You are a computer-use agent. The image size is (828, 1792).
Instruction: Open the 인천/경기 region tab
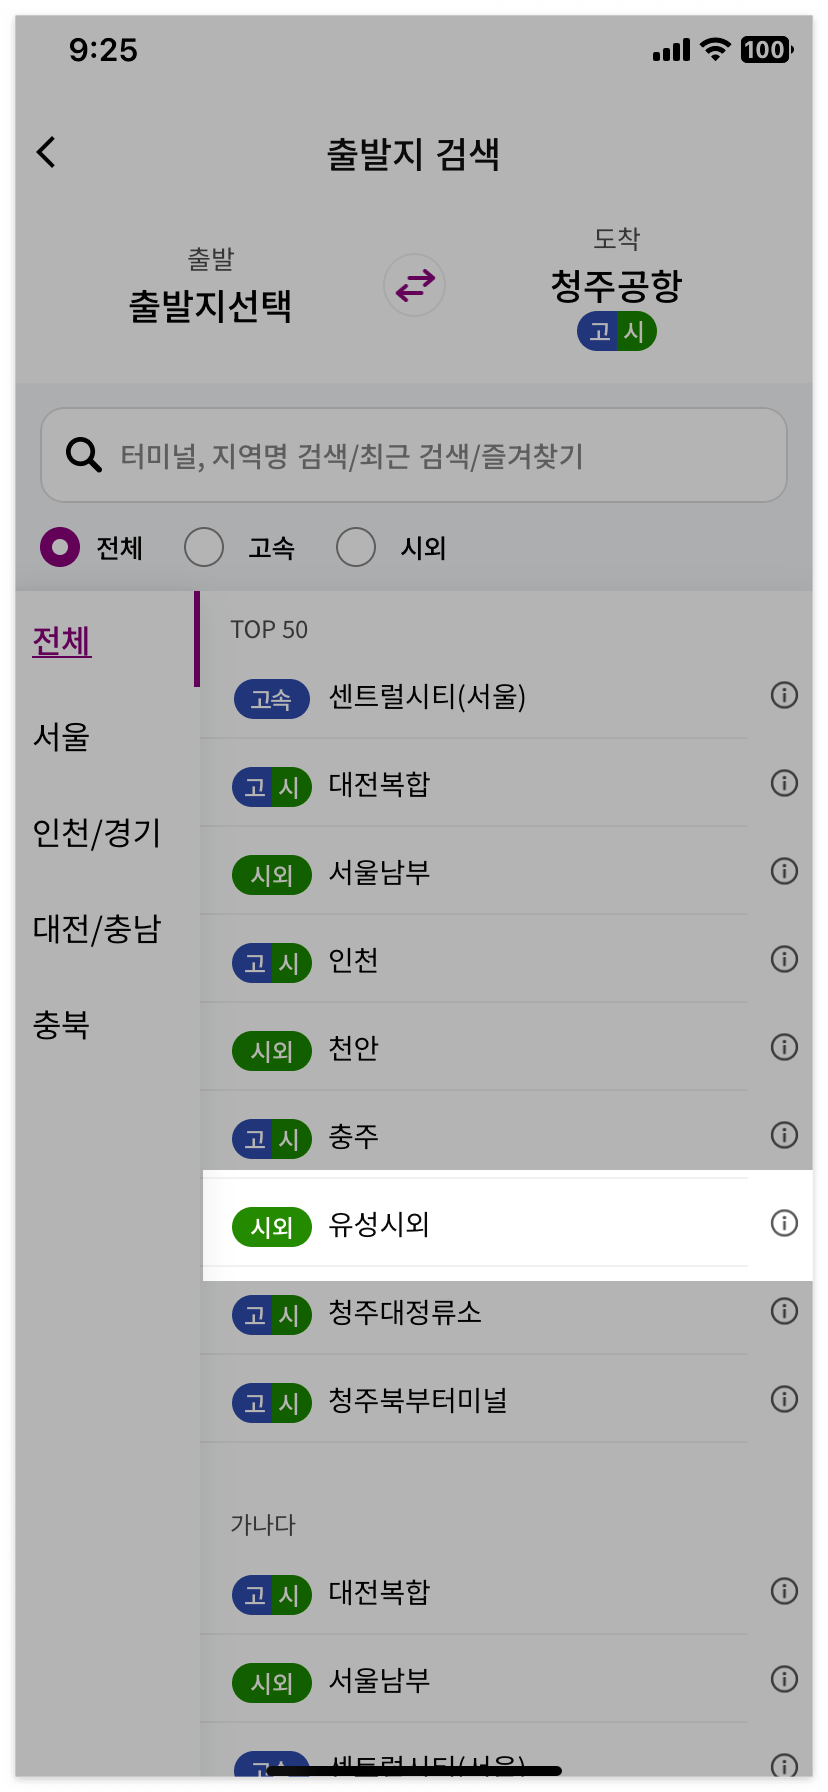coord(95,834)
